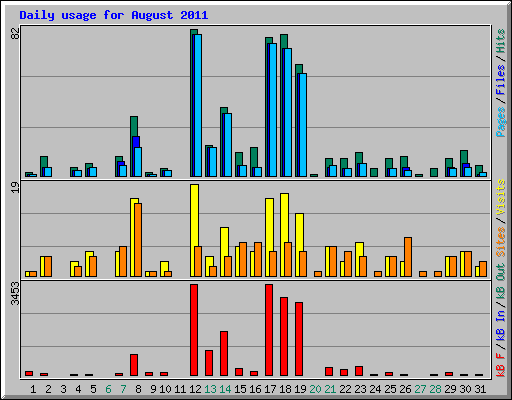
Task: Click day label 2 on axis
Action: click(48, 389)
